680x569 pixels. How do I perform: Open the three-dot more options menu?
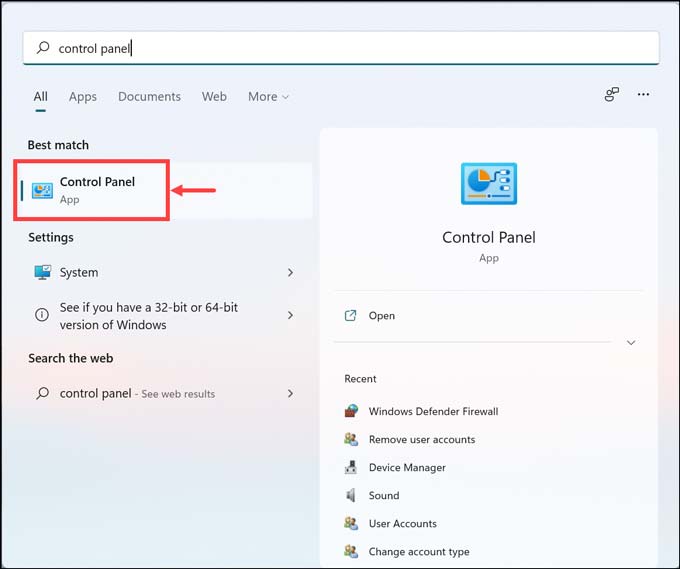(643, 95)
